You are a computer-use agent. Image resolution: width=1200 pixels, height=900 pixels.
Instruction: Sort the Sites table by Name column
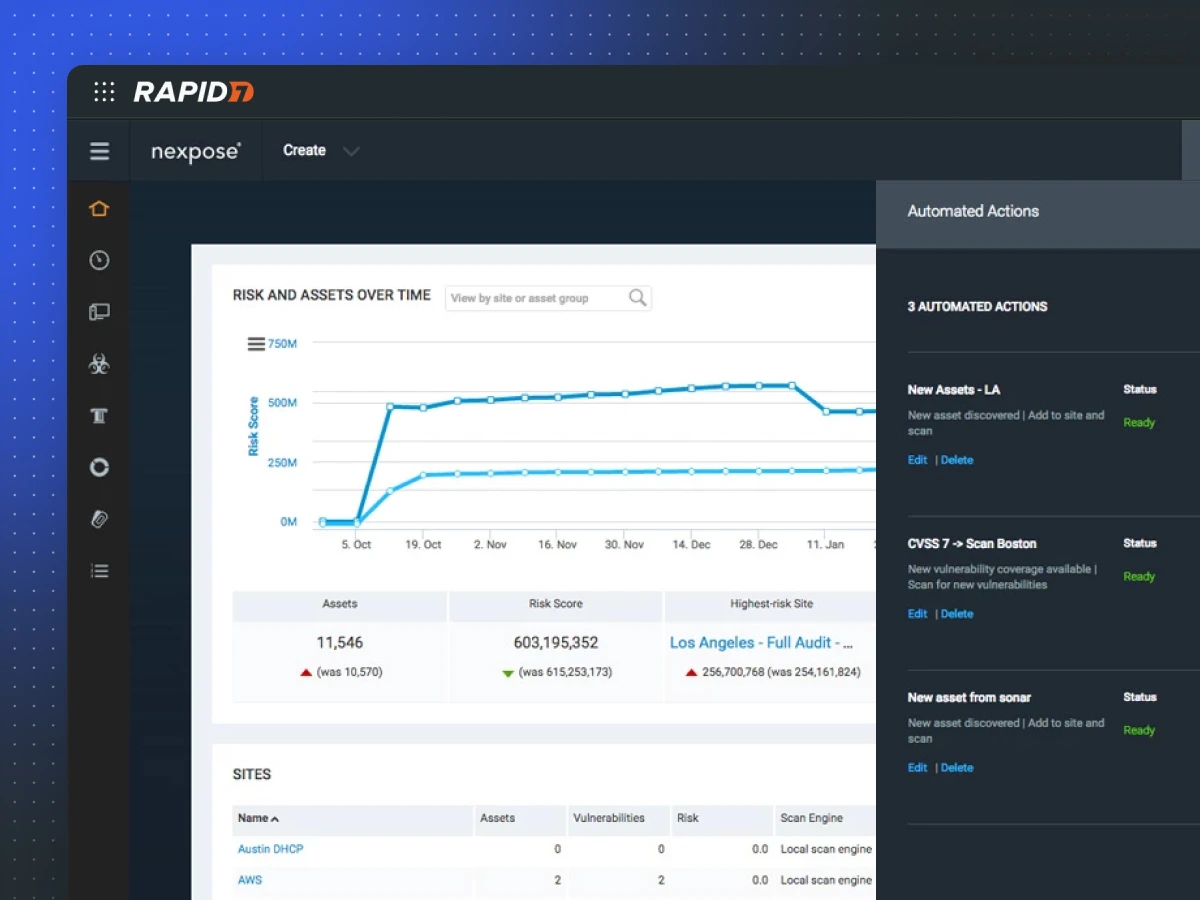coord(260,818)
